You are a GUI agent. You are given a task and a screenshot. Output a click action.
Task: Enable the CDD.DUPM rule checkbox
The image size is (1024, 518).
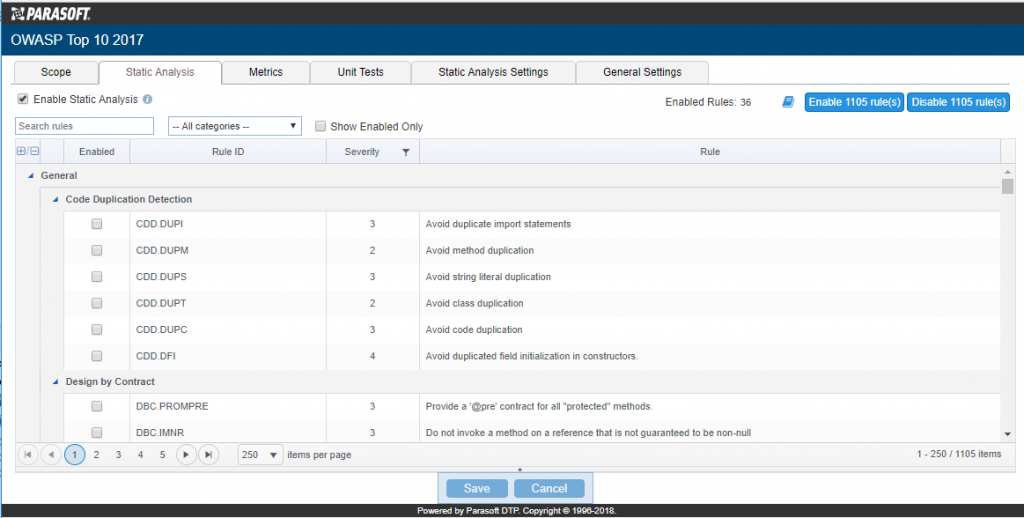[x=97, y=250]
